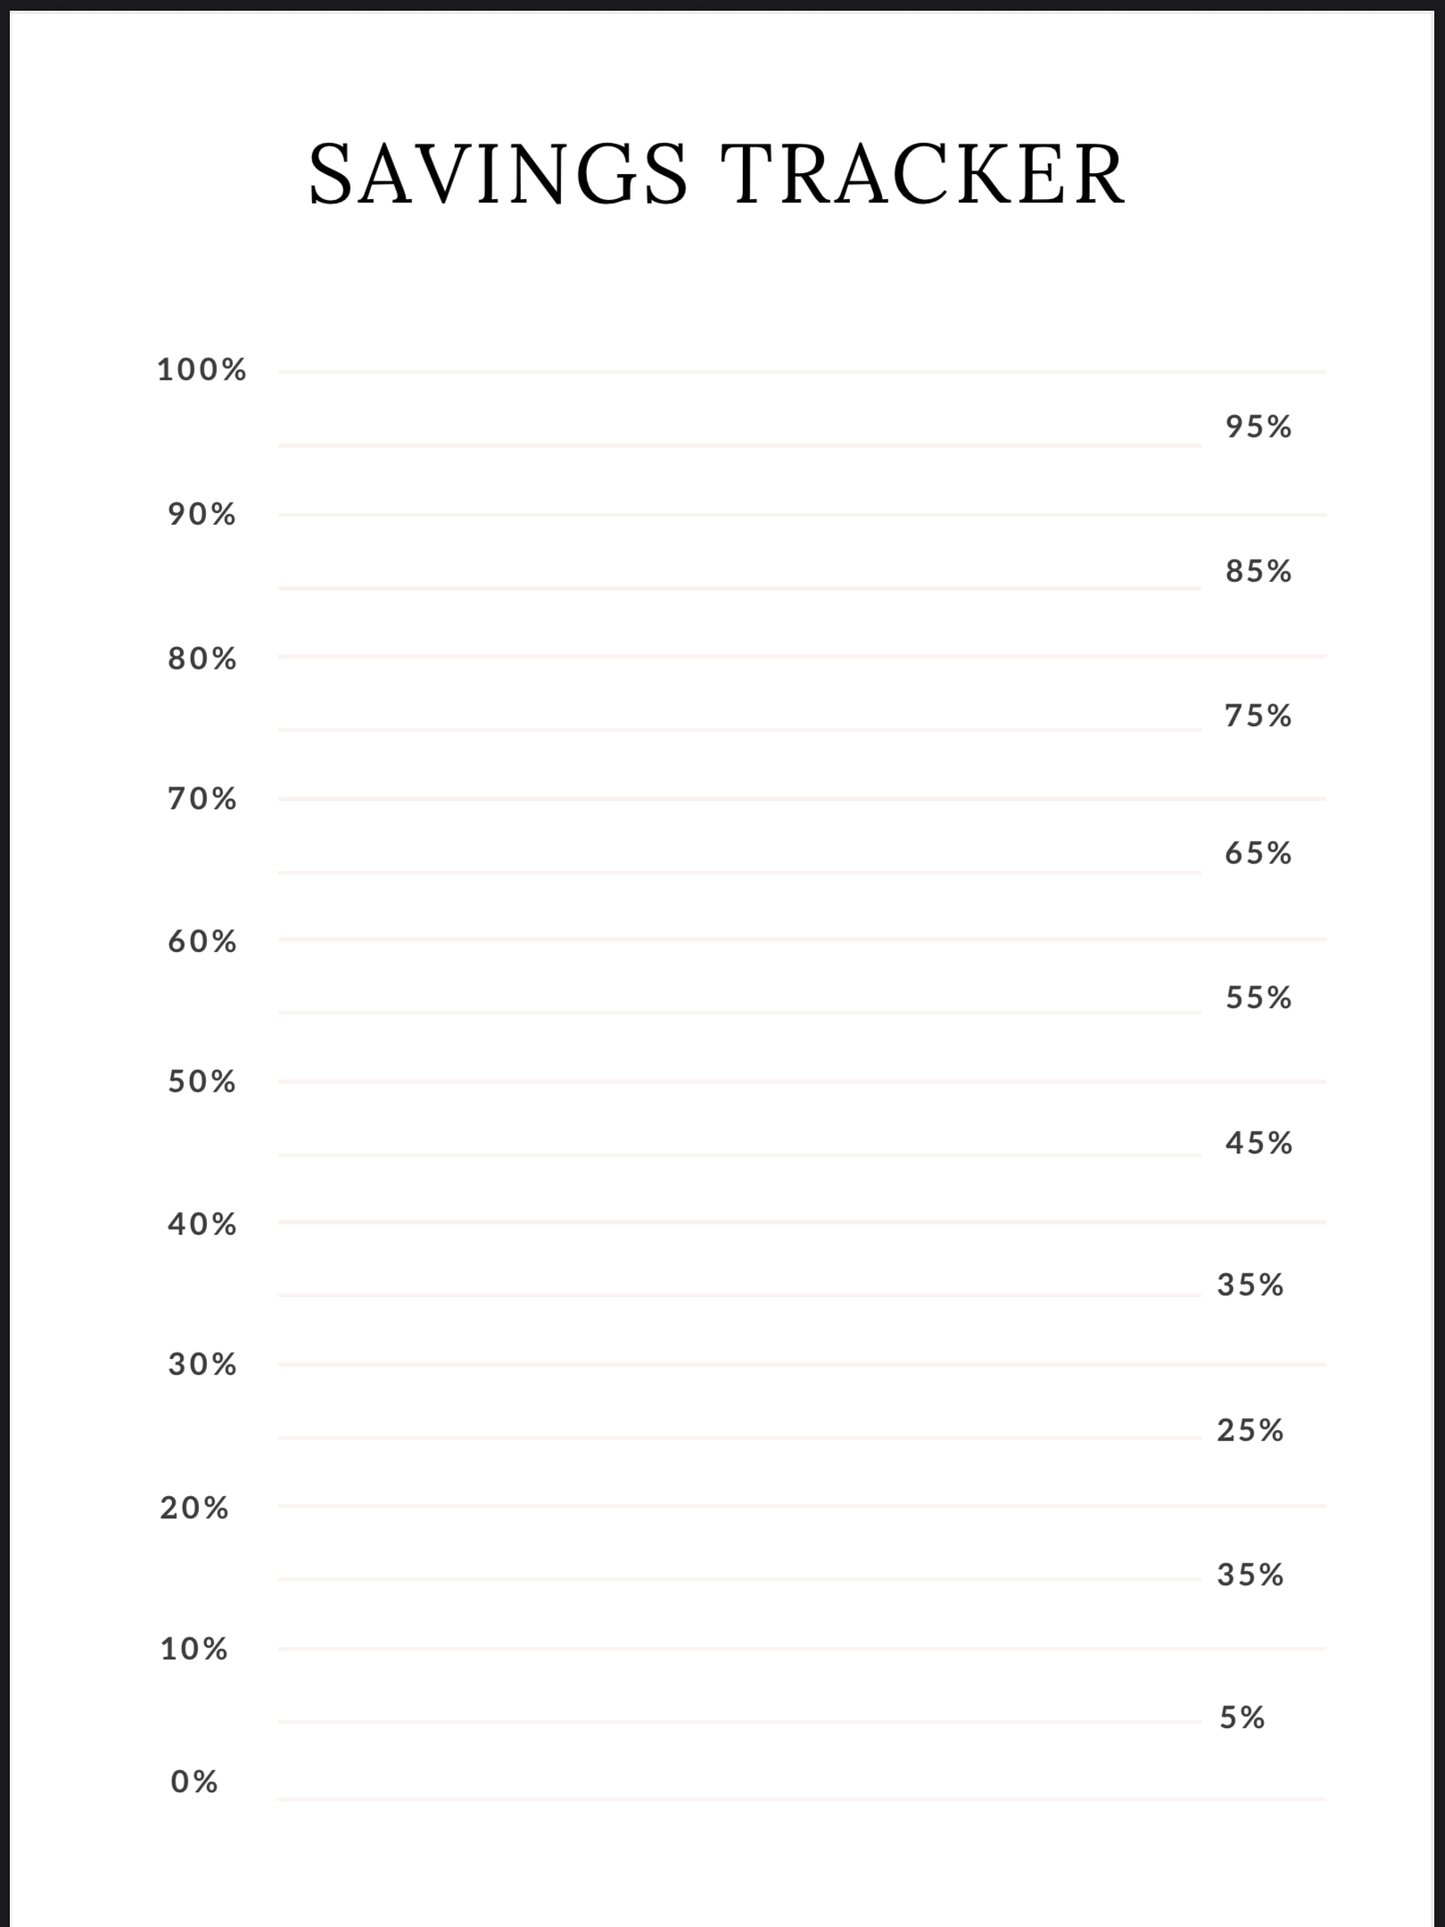Click the SAVINGS TRACKER title
This screenshot has width=1445, height=1927.
click(x=717, y=174)
